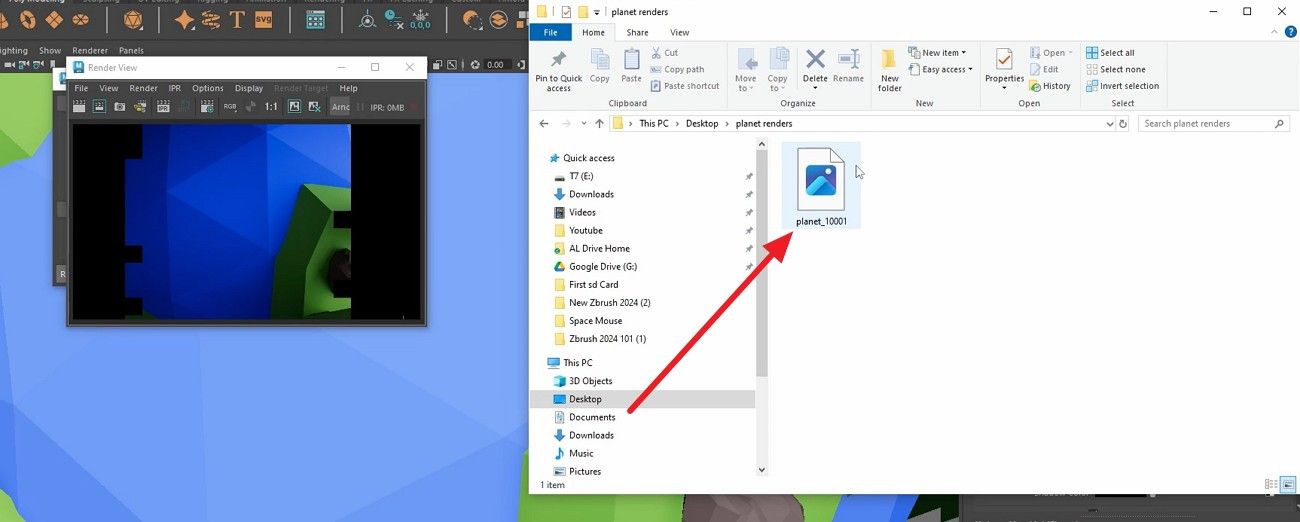Open the address bar history dropdown
Screen dimensions: 1300x522
[1109, 124]
